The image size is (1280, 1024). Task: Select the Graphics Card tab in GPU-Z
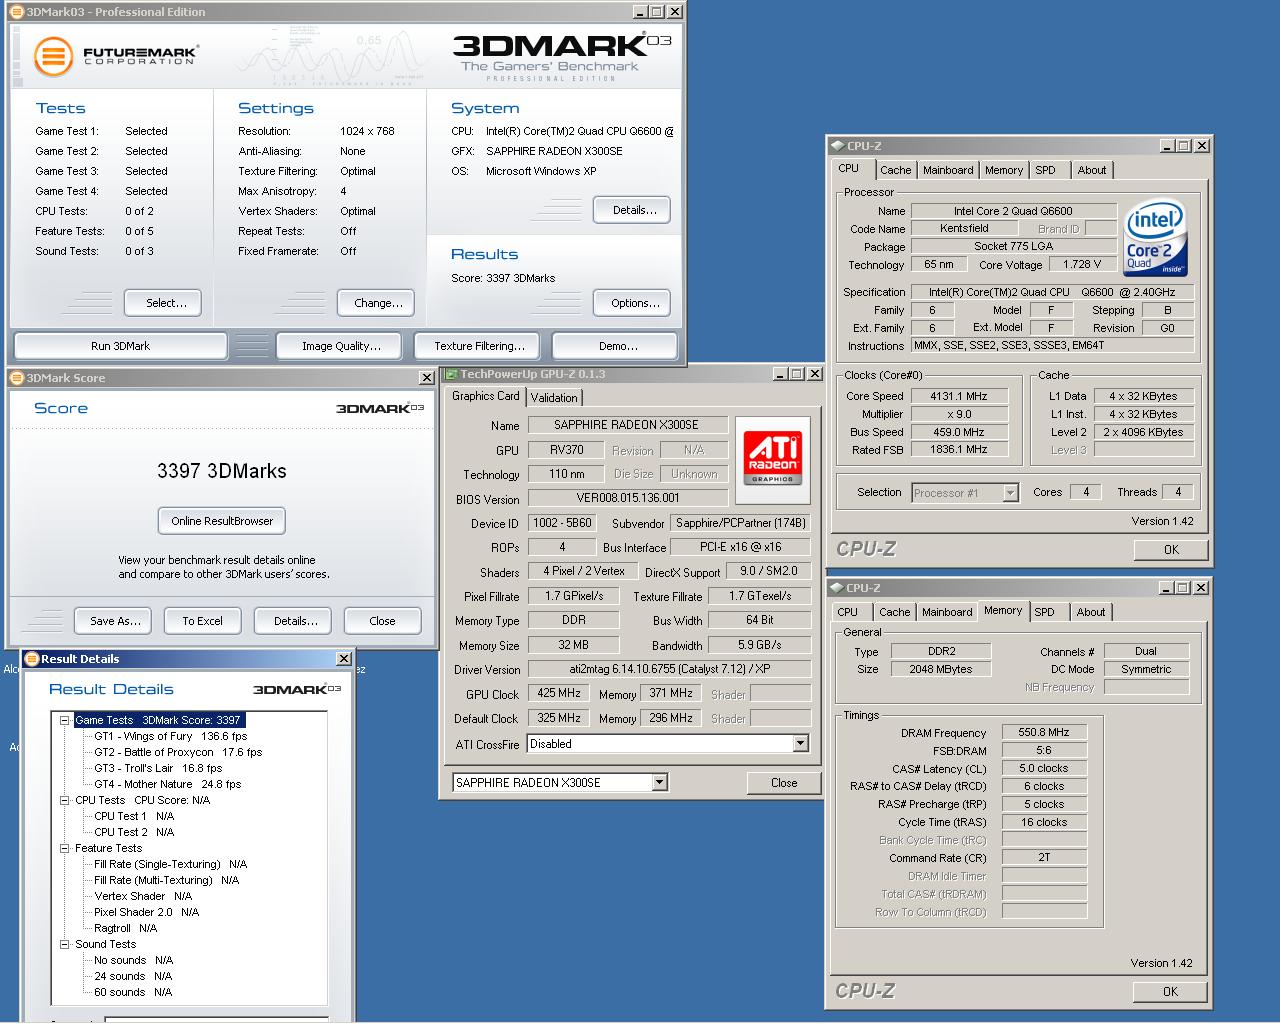point(486,396)
